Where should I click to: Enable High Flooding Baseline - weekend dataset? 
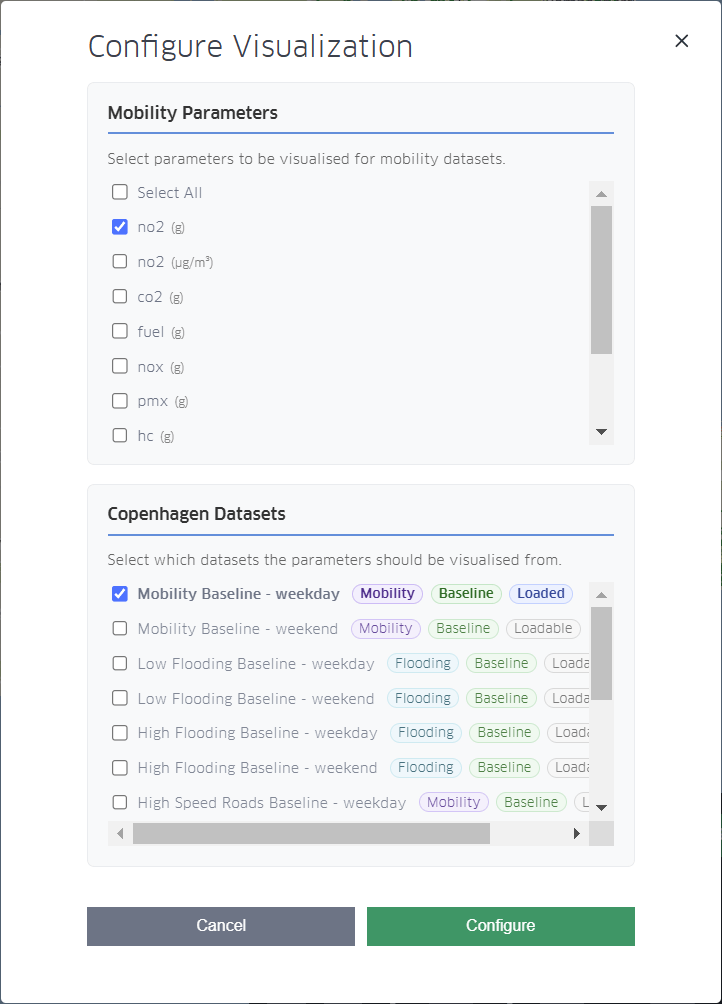(x=120, y=768)
